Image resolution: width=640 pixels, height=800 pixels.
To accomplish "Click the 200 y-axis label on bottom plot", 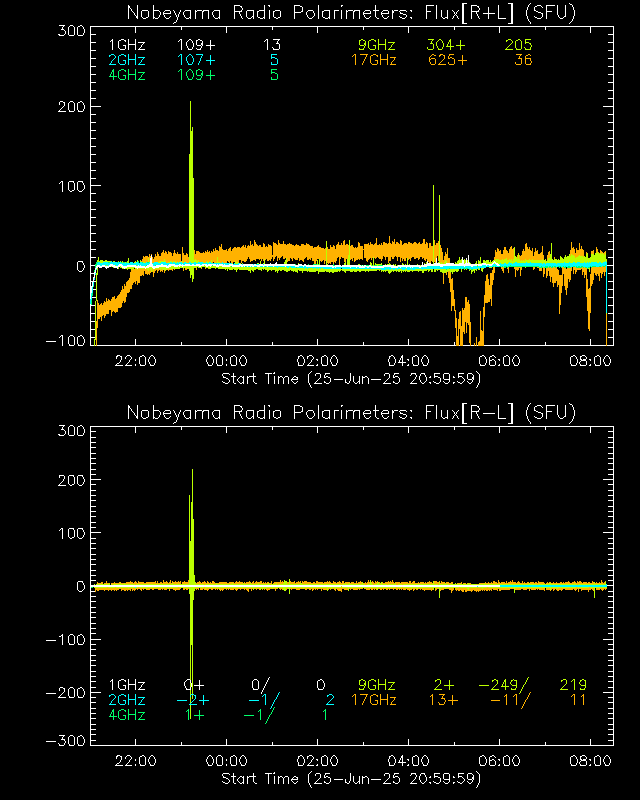I will (71, 480).
